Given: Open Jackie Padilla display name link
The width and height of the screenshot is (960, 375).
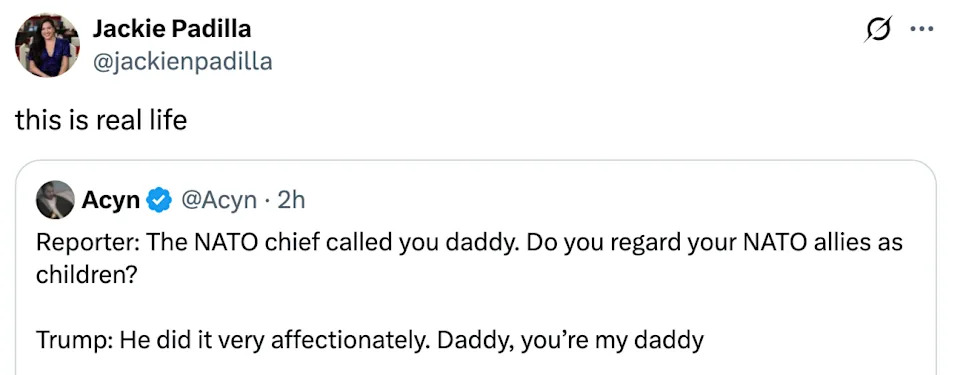Looking at the screenshot, I should coord(172,29).
